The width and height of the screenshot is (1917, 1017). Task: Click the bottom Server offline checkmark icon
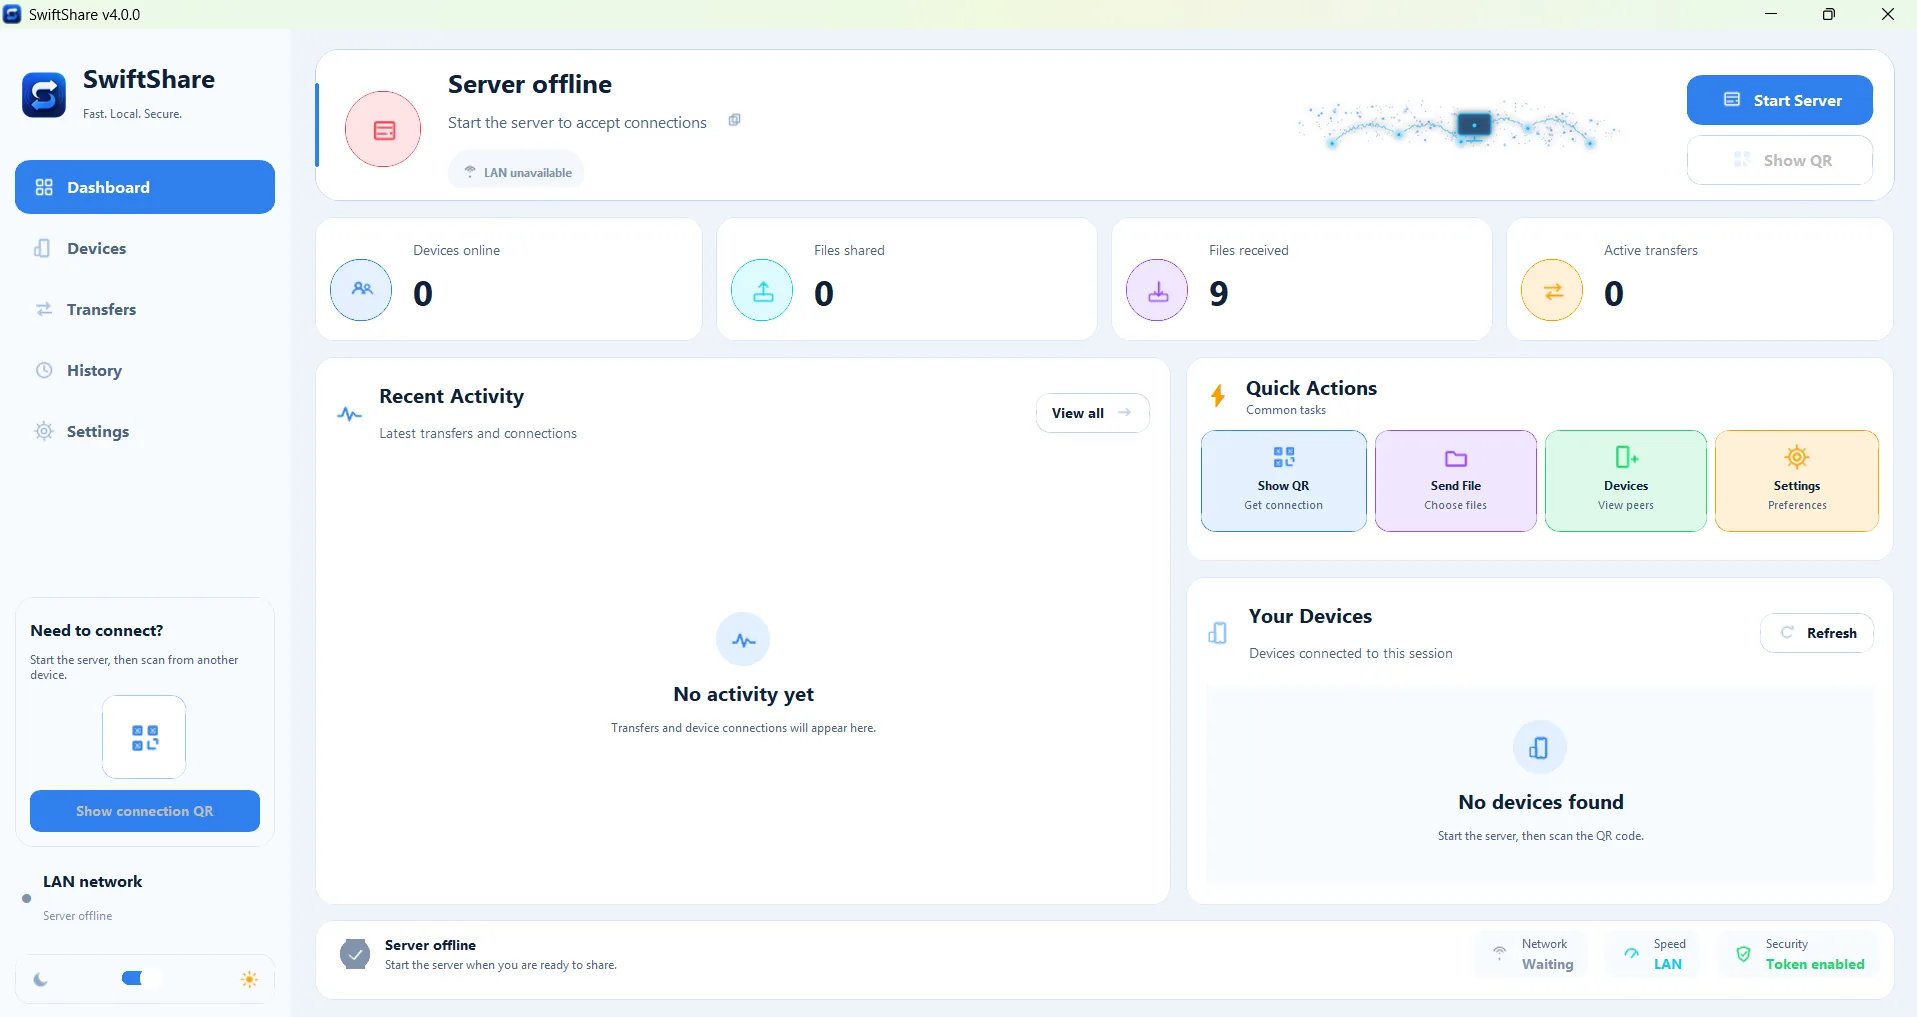click(354, 954)
